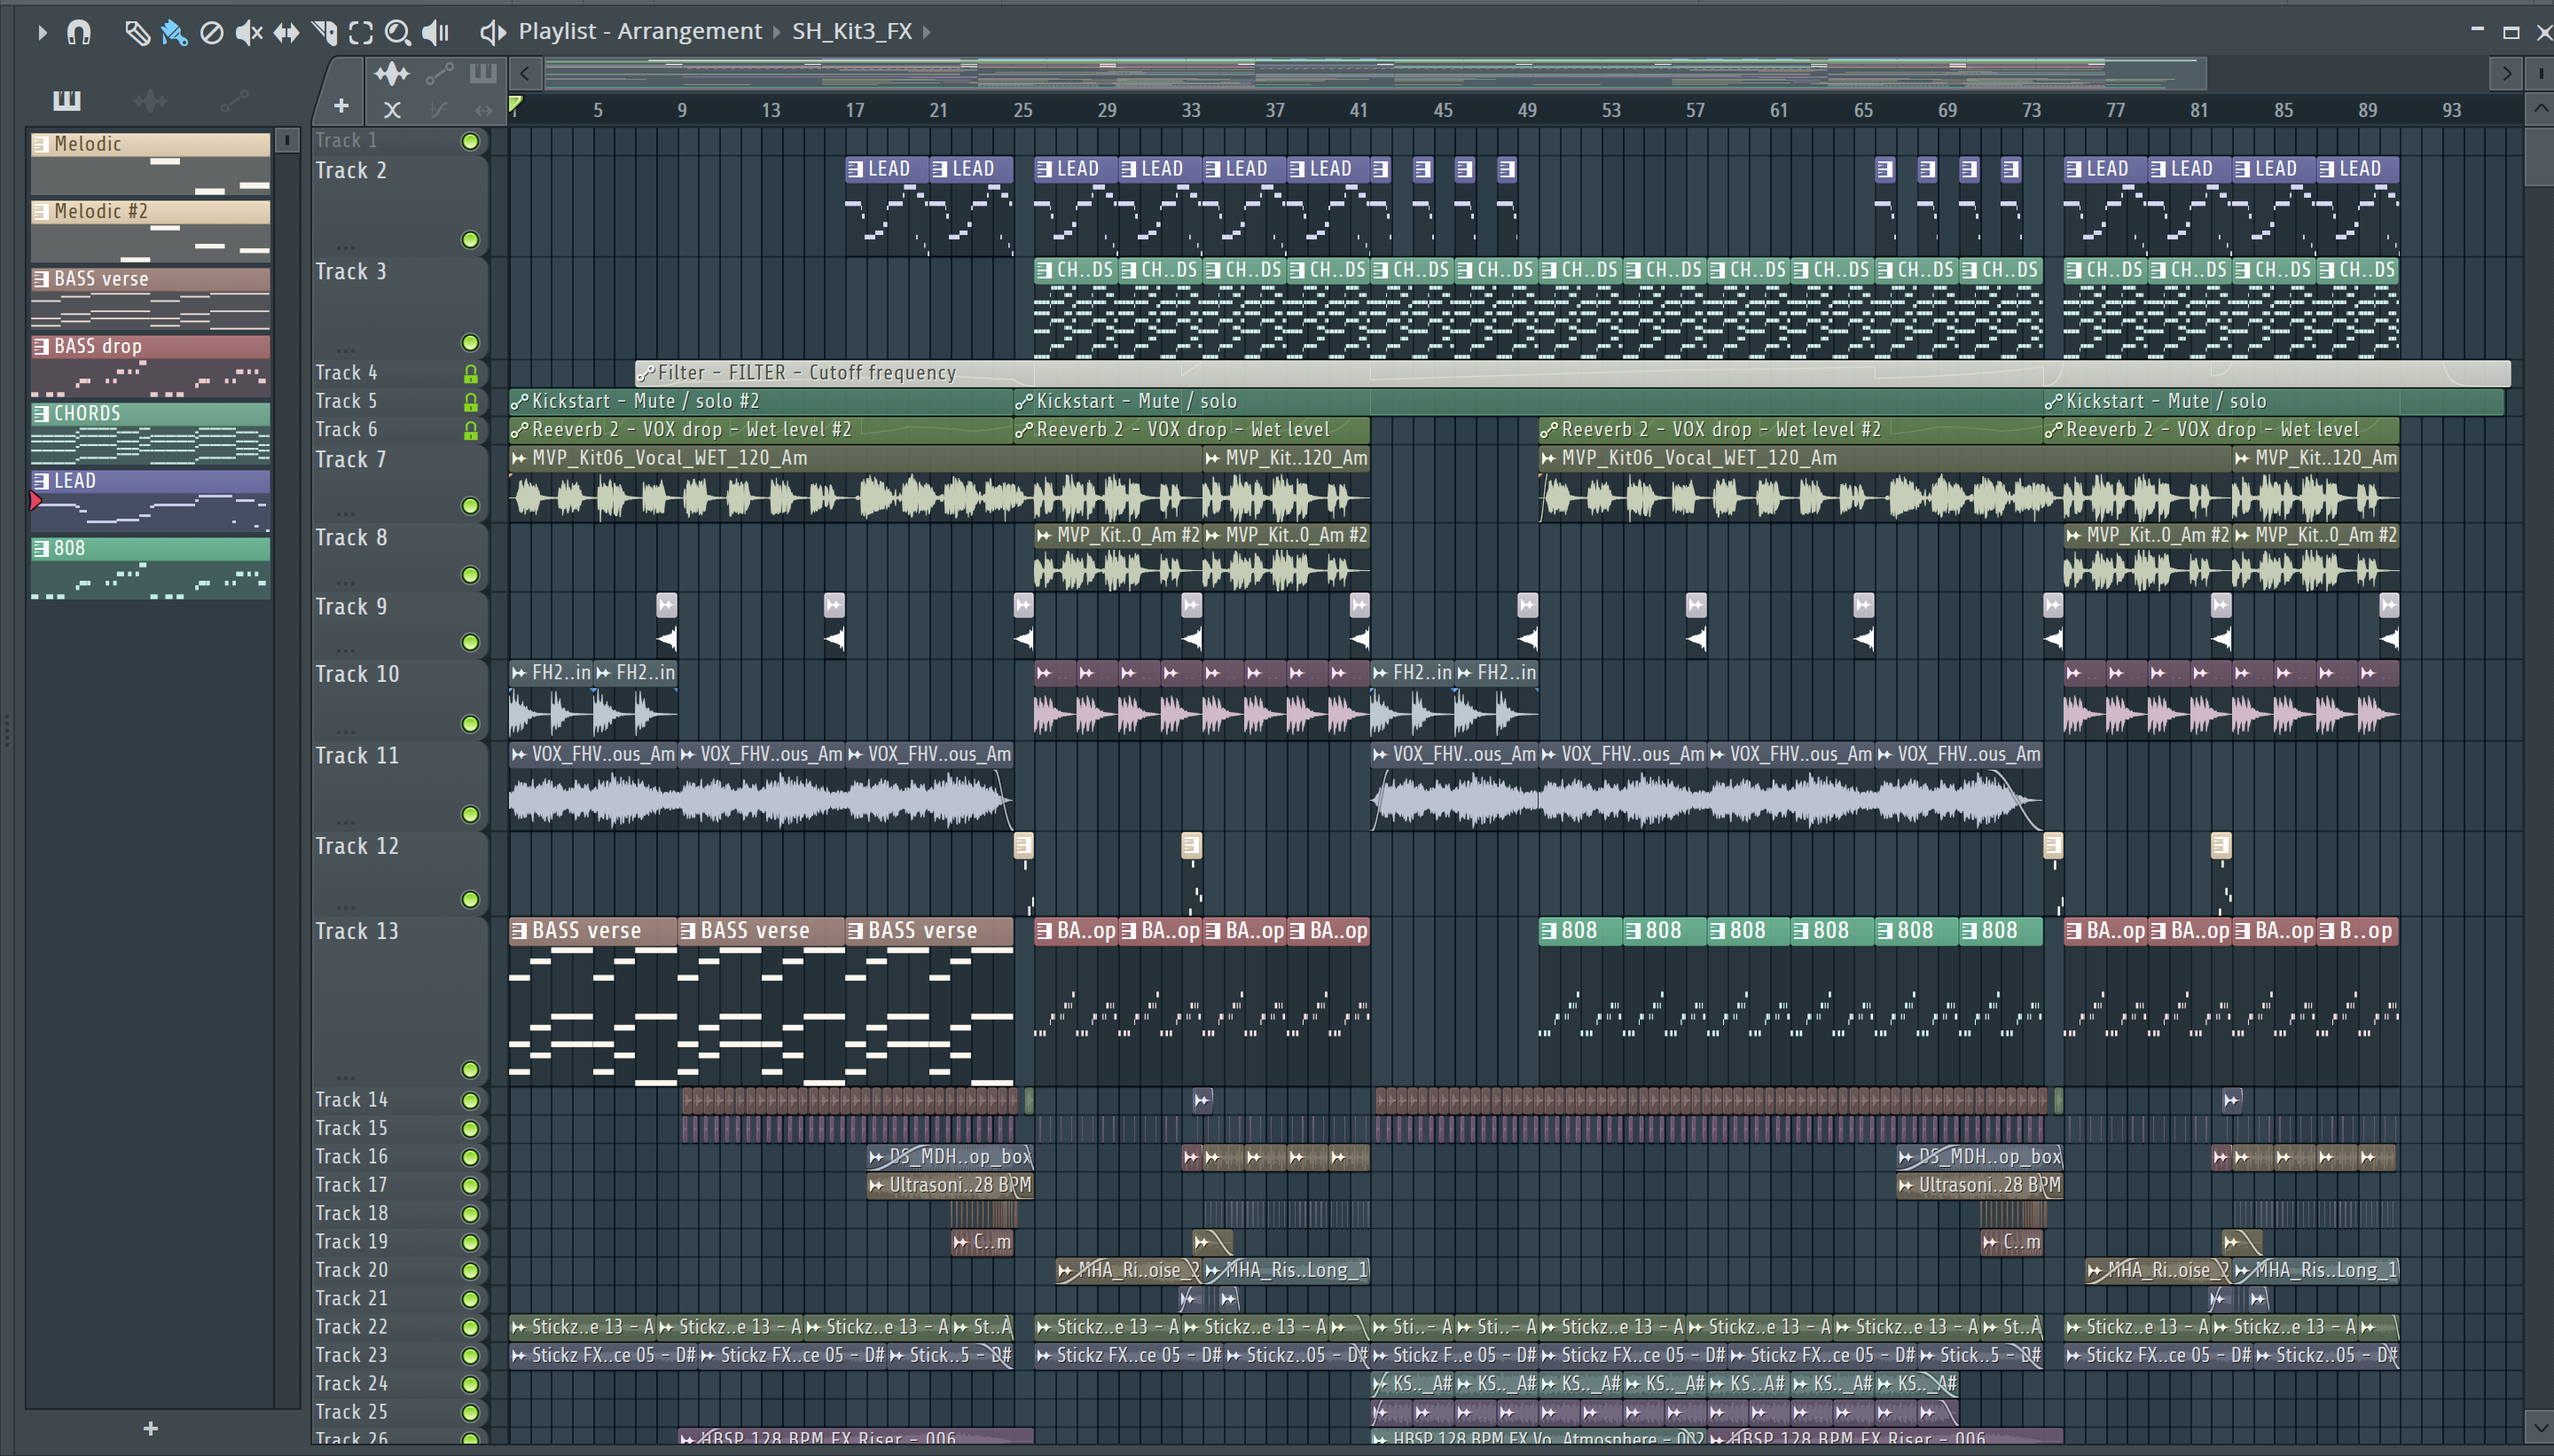The image size is (2554, 1456).
Task: Select the Mute tool
Action: coord(248,33)
